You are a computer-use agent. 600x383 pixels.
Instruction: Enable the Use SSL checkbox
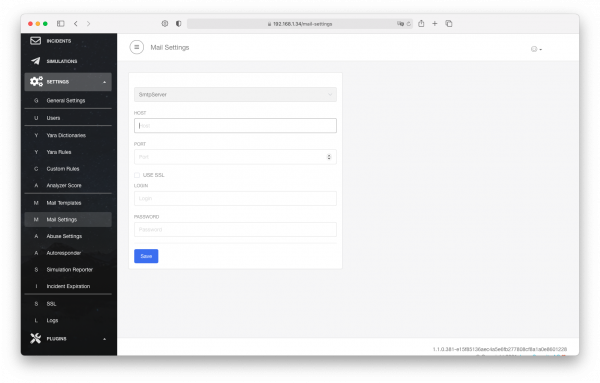[x=137, y=175]
